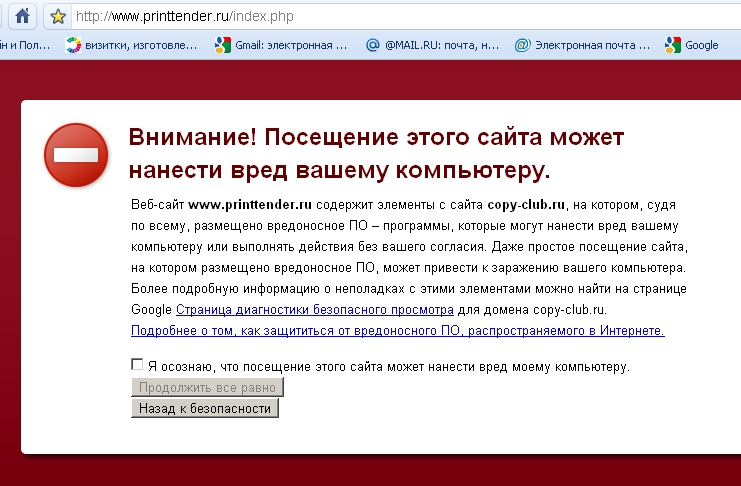
Task: Check the 'Я осознаю' risk acknowledgment checkbox
Action: tap(137, 365)
